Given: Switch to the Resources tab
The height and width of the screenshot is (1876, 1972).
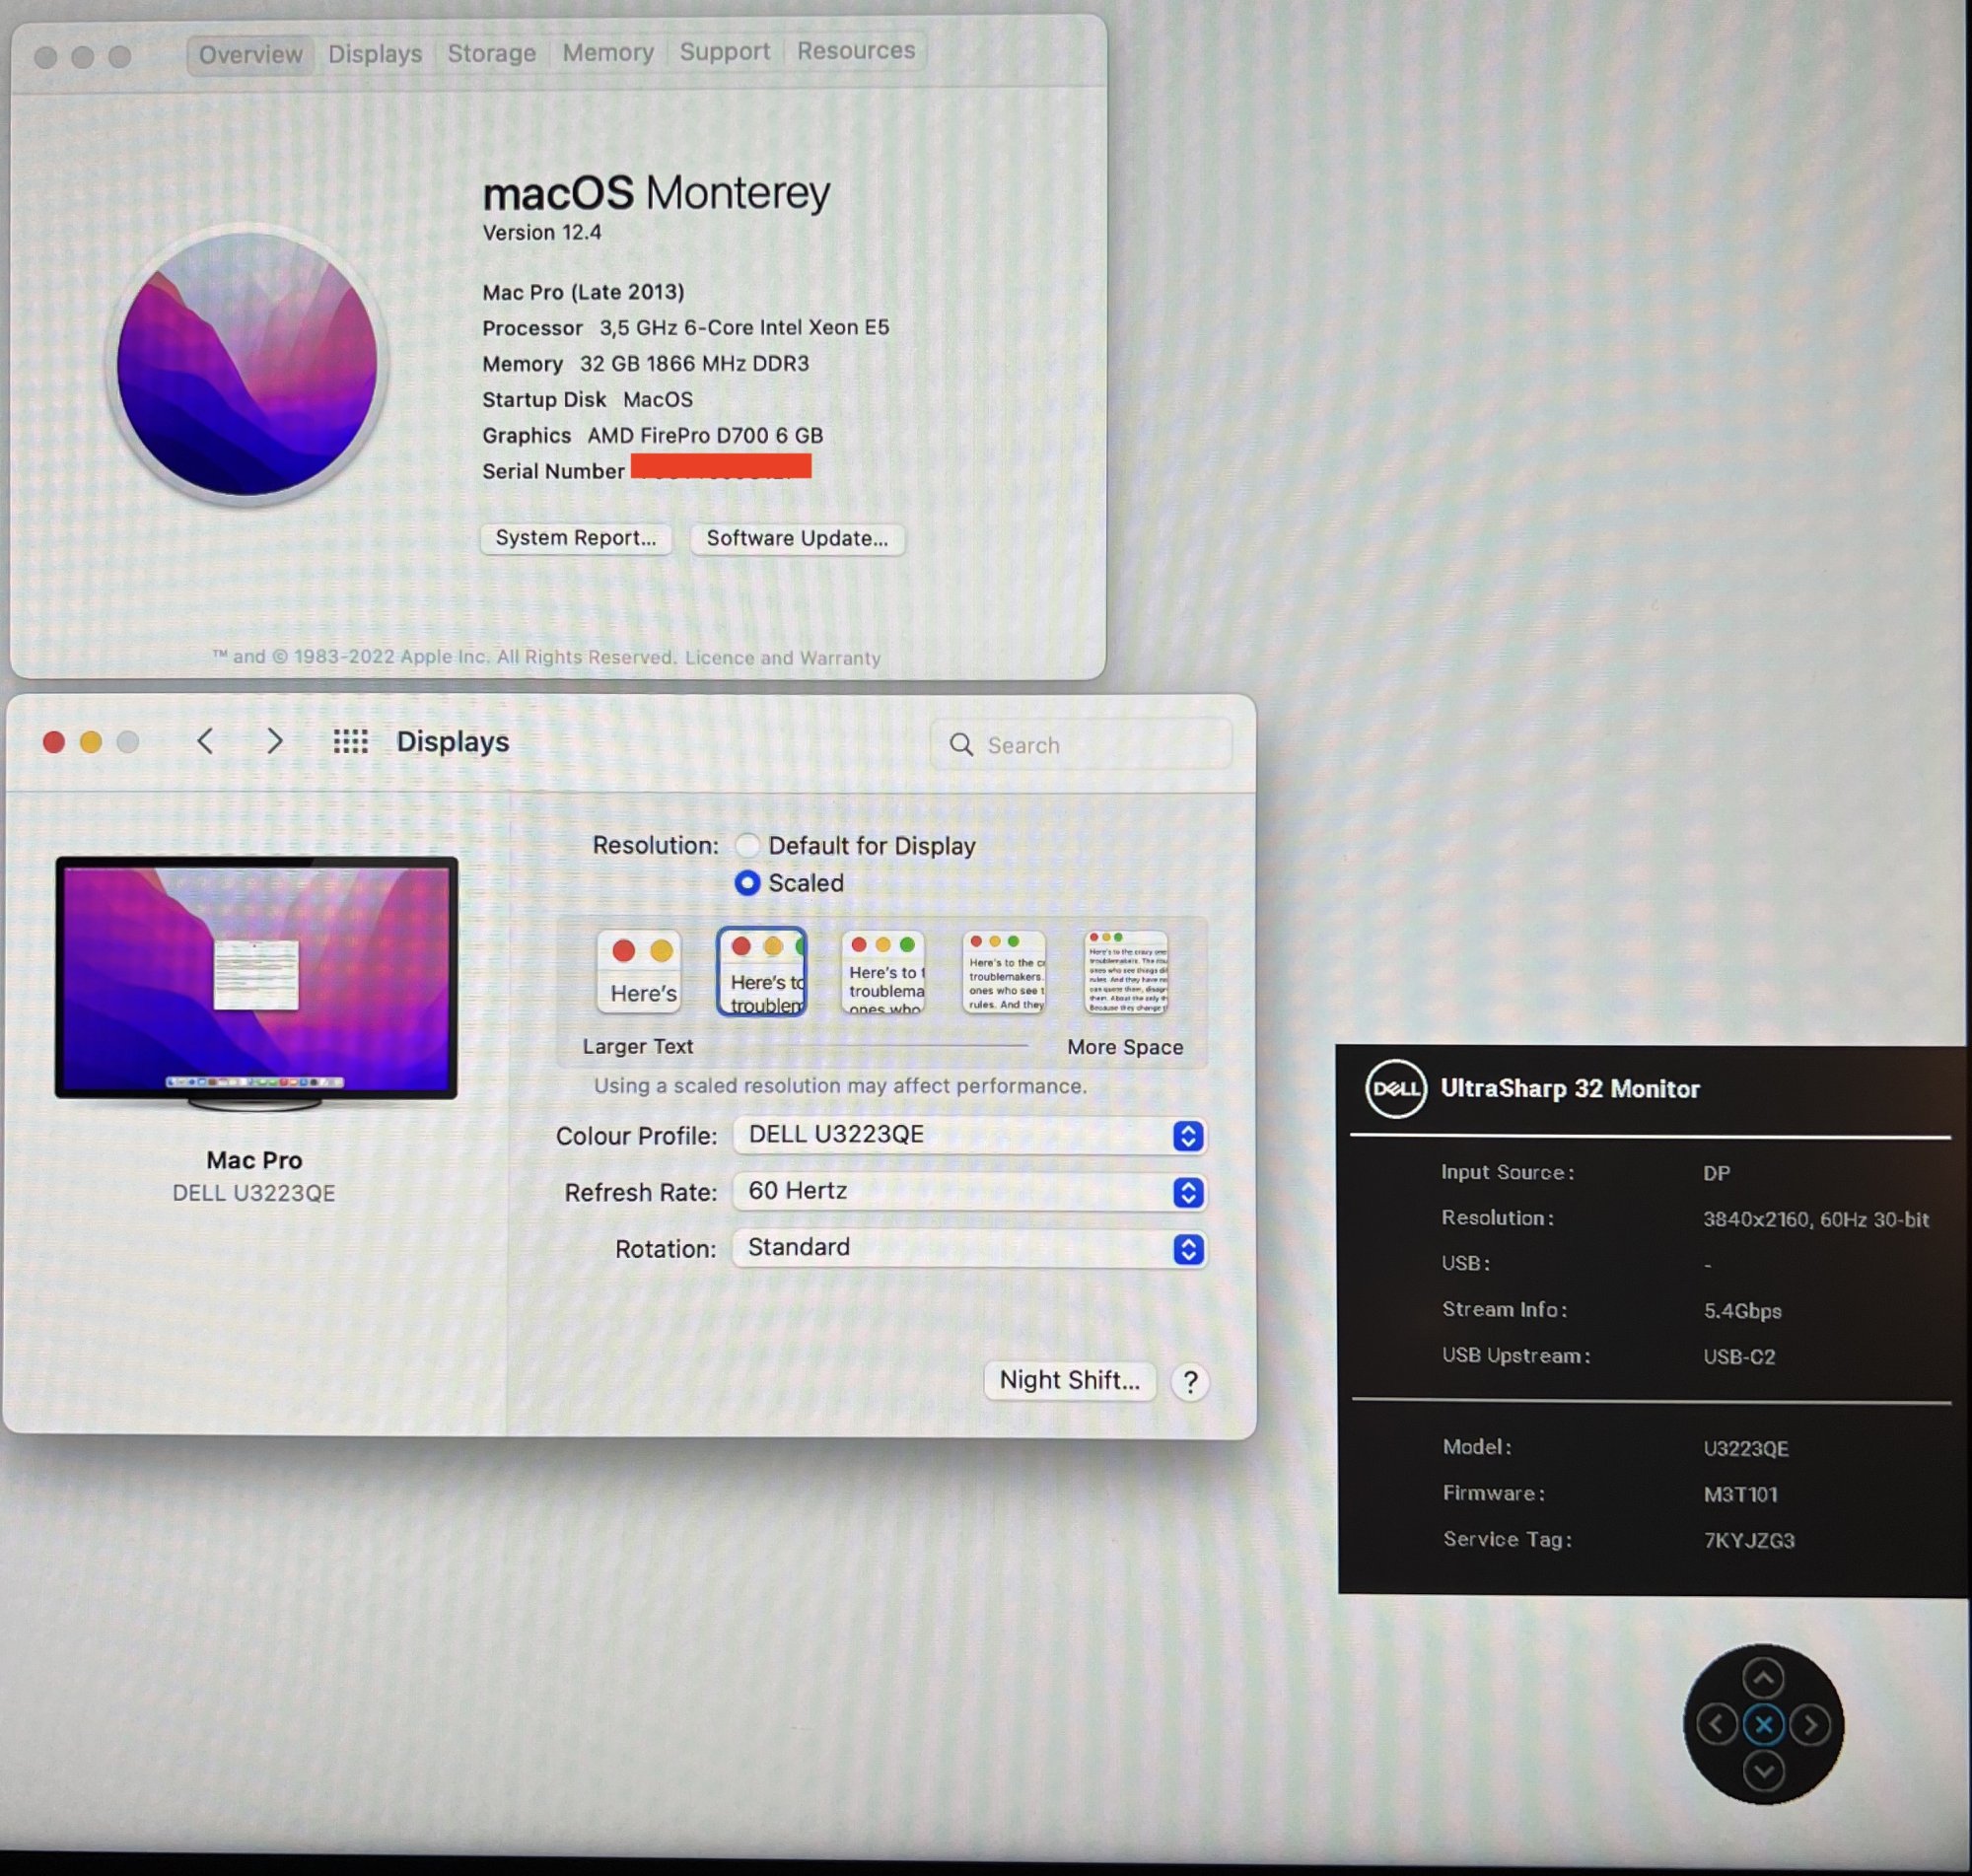Looking at the screenshot, I should pos(856,50).
